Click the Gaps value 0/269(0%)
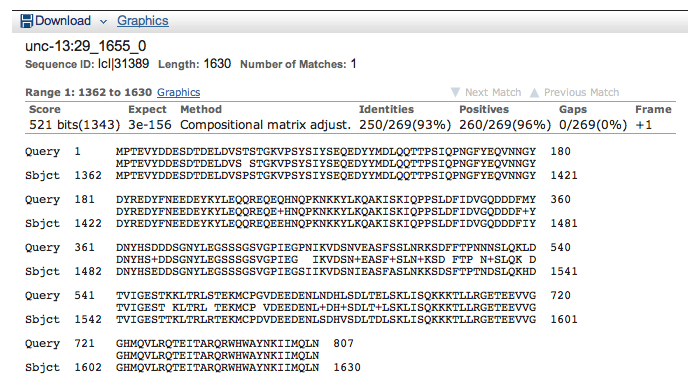Viewport: 688px width, 390px height. (x=593, y=125)
